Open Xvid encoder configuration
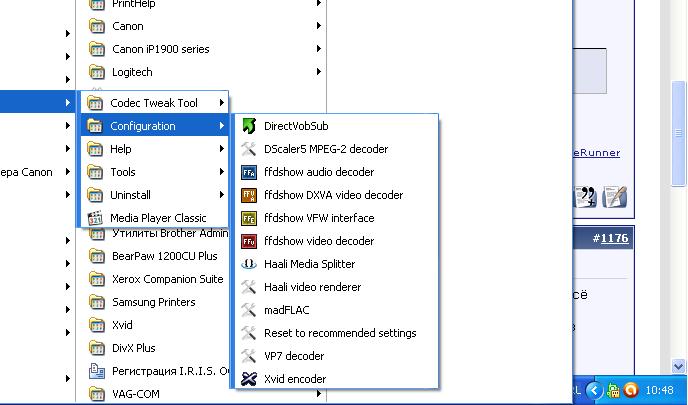 point(294,379)
